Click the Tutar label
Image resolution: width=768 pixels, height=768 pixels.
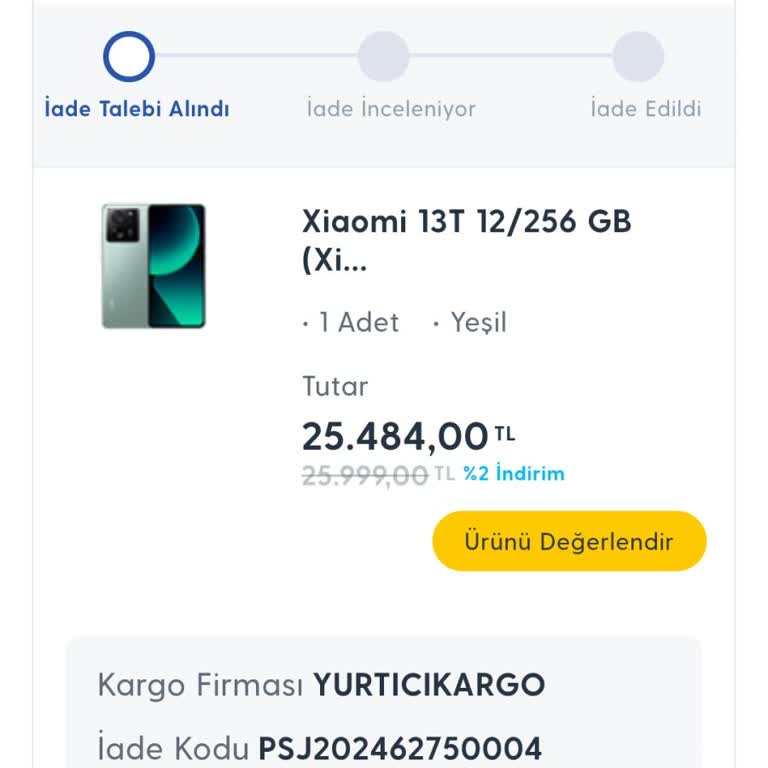[335, 386]
